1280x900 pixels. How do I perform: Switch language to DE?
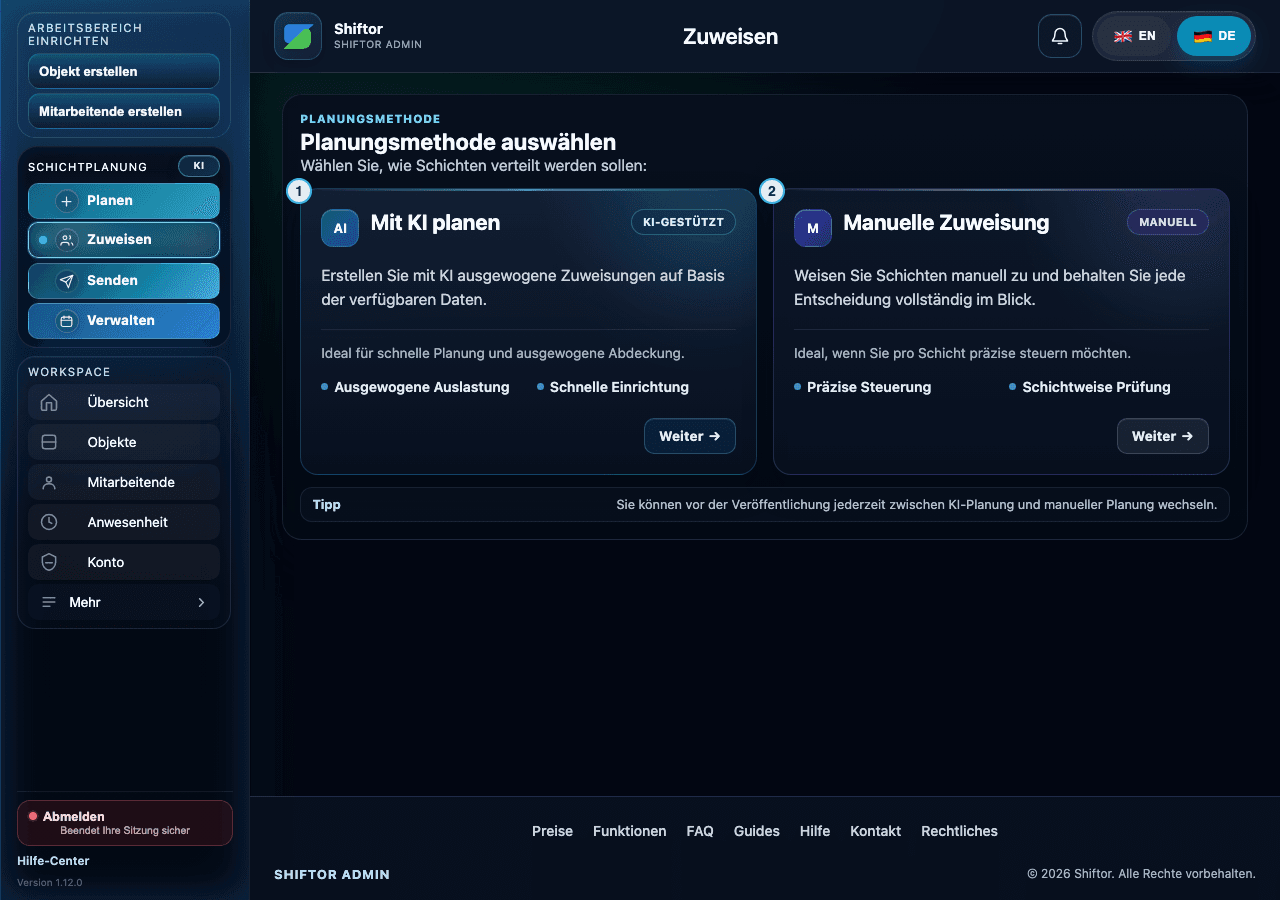[1214, 36]
